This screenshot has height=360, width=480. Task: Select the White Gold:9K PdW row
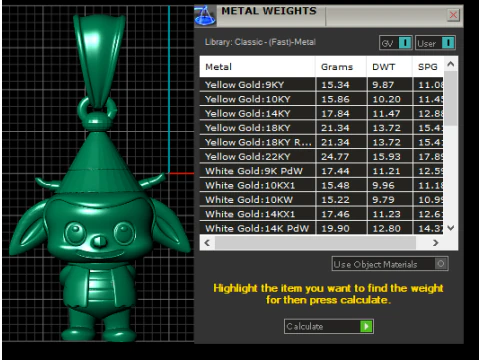click(x=321, y=171)
